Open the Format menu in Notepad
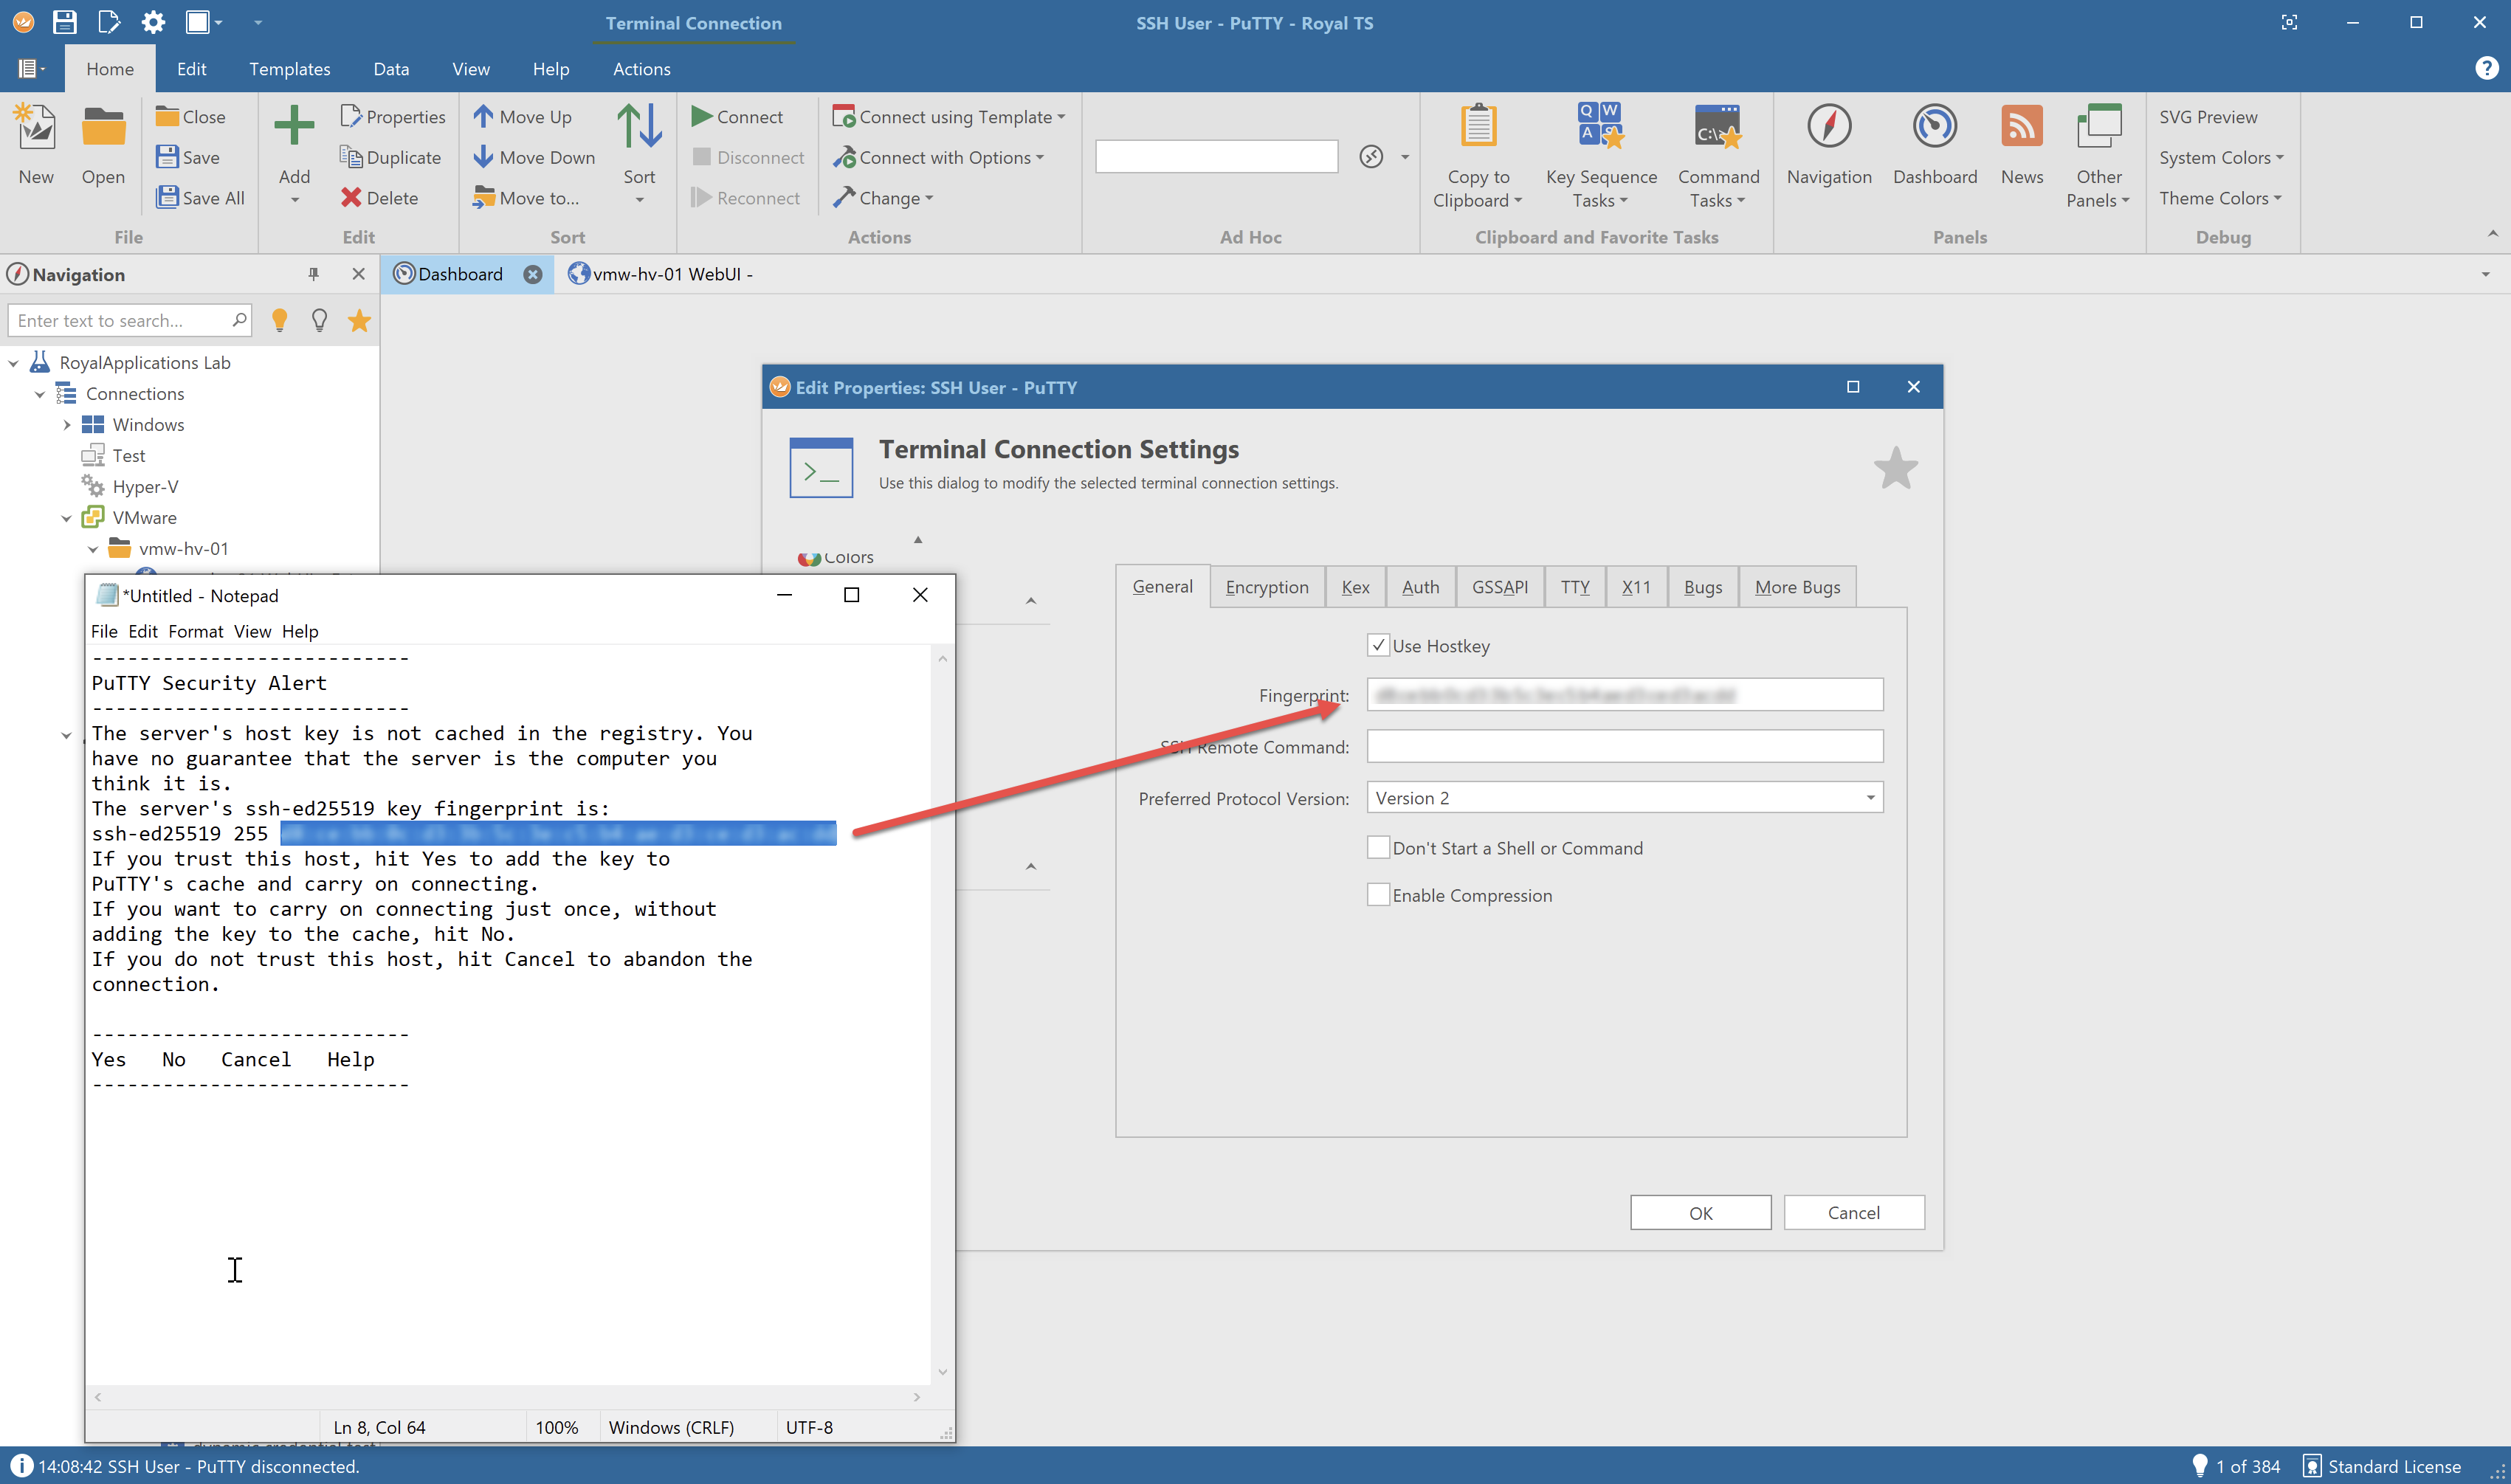This screenshot has width=2511, height=1484. point(195,631)
